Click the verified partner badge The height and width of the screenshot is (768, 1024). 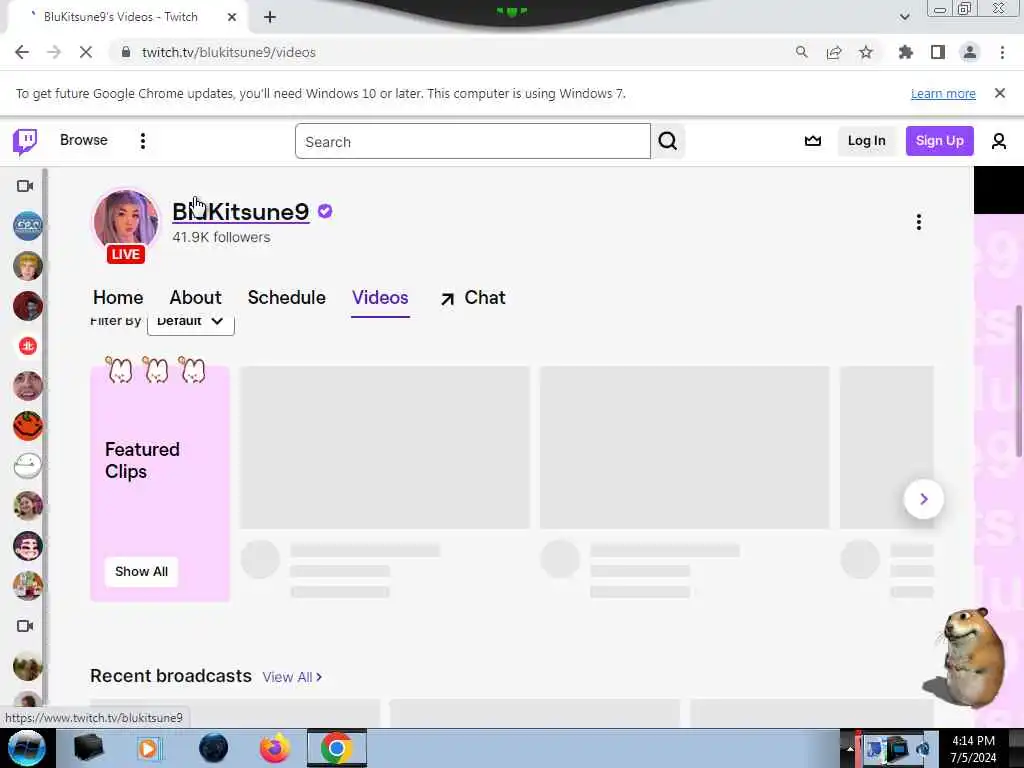click(325, 212)
